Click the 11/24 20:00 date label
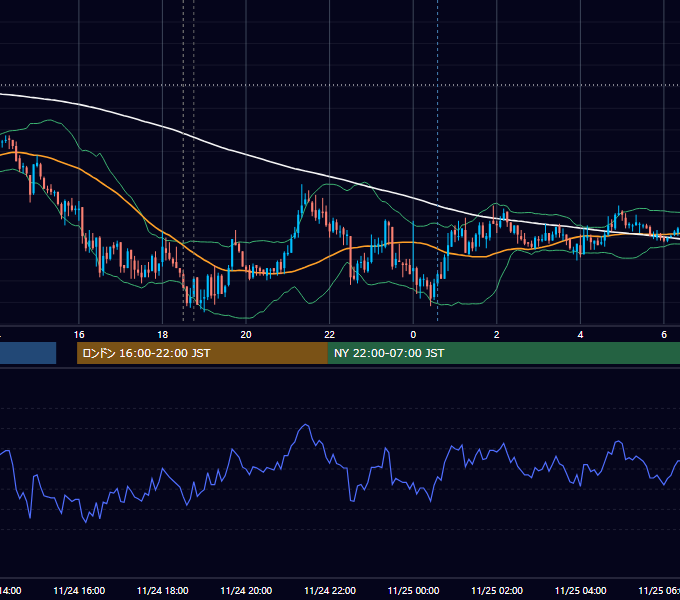The width and height of the screenshot is (680, 600). [x=246, y=590]
